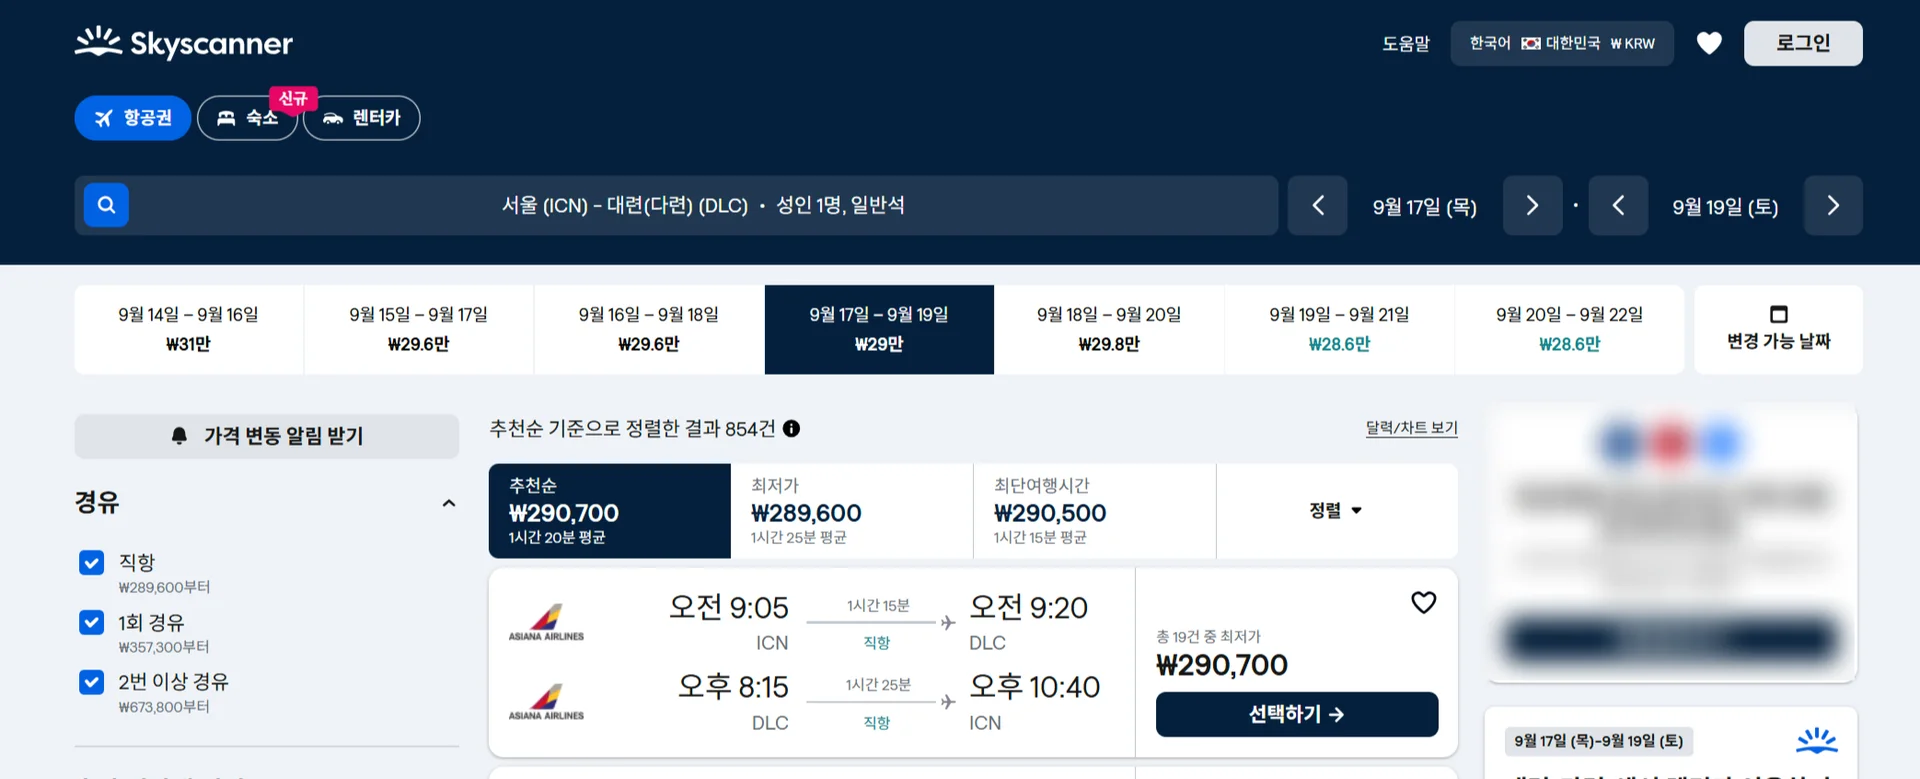The width and height of the screenshot is (1920, 779).
Task: Toggle the 1회 경유 checkbox
Action: [91, 622]
